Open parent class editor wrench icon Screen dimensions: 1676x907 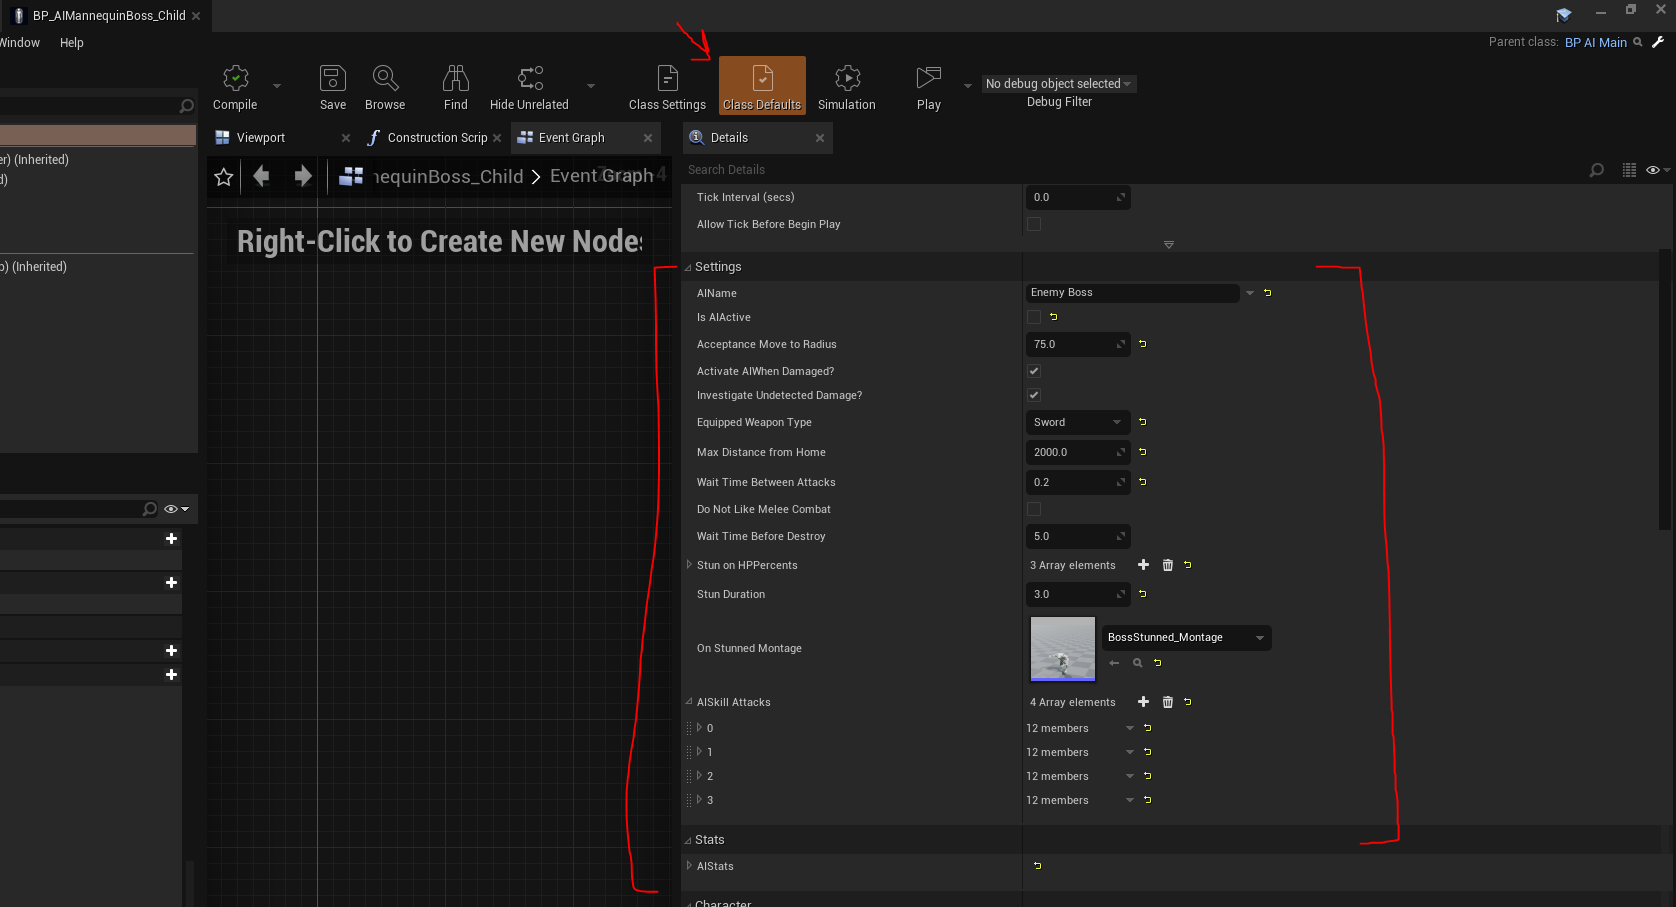coord(1657,42)
